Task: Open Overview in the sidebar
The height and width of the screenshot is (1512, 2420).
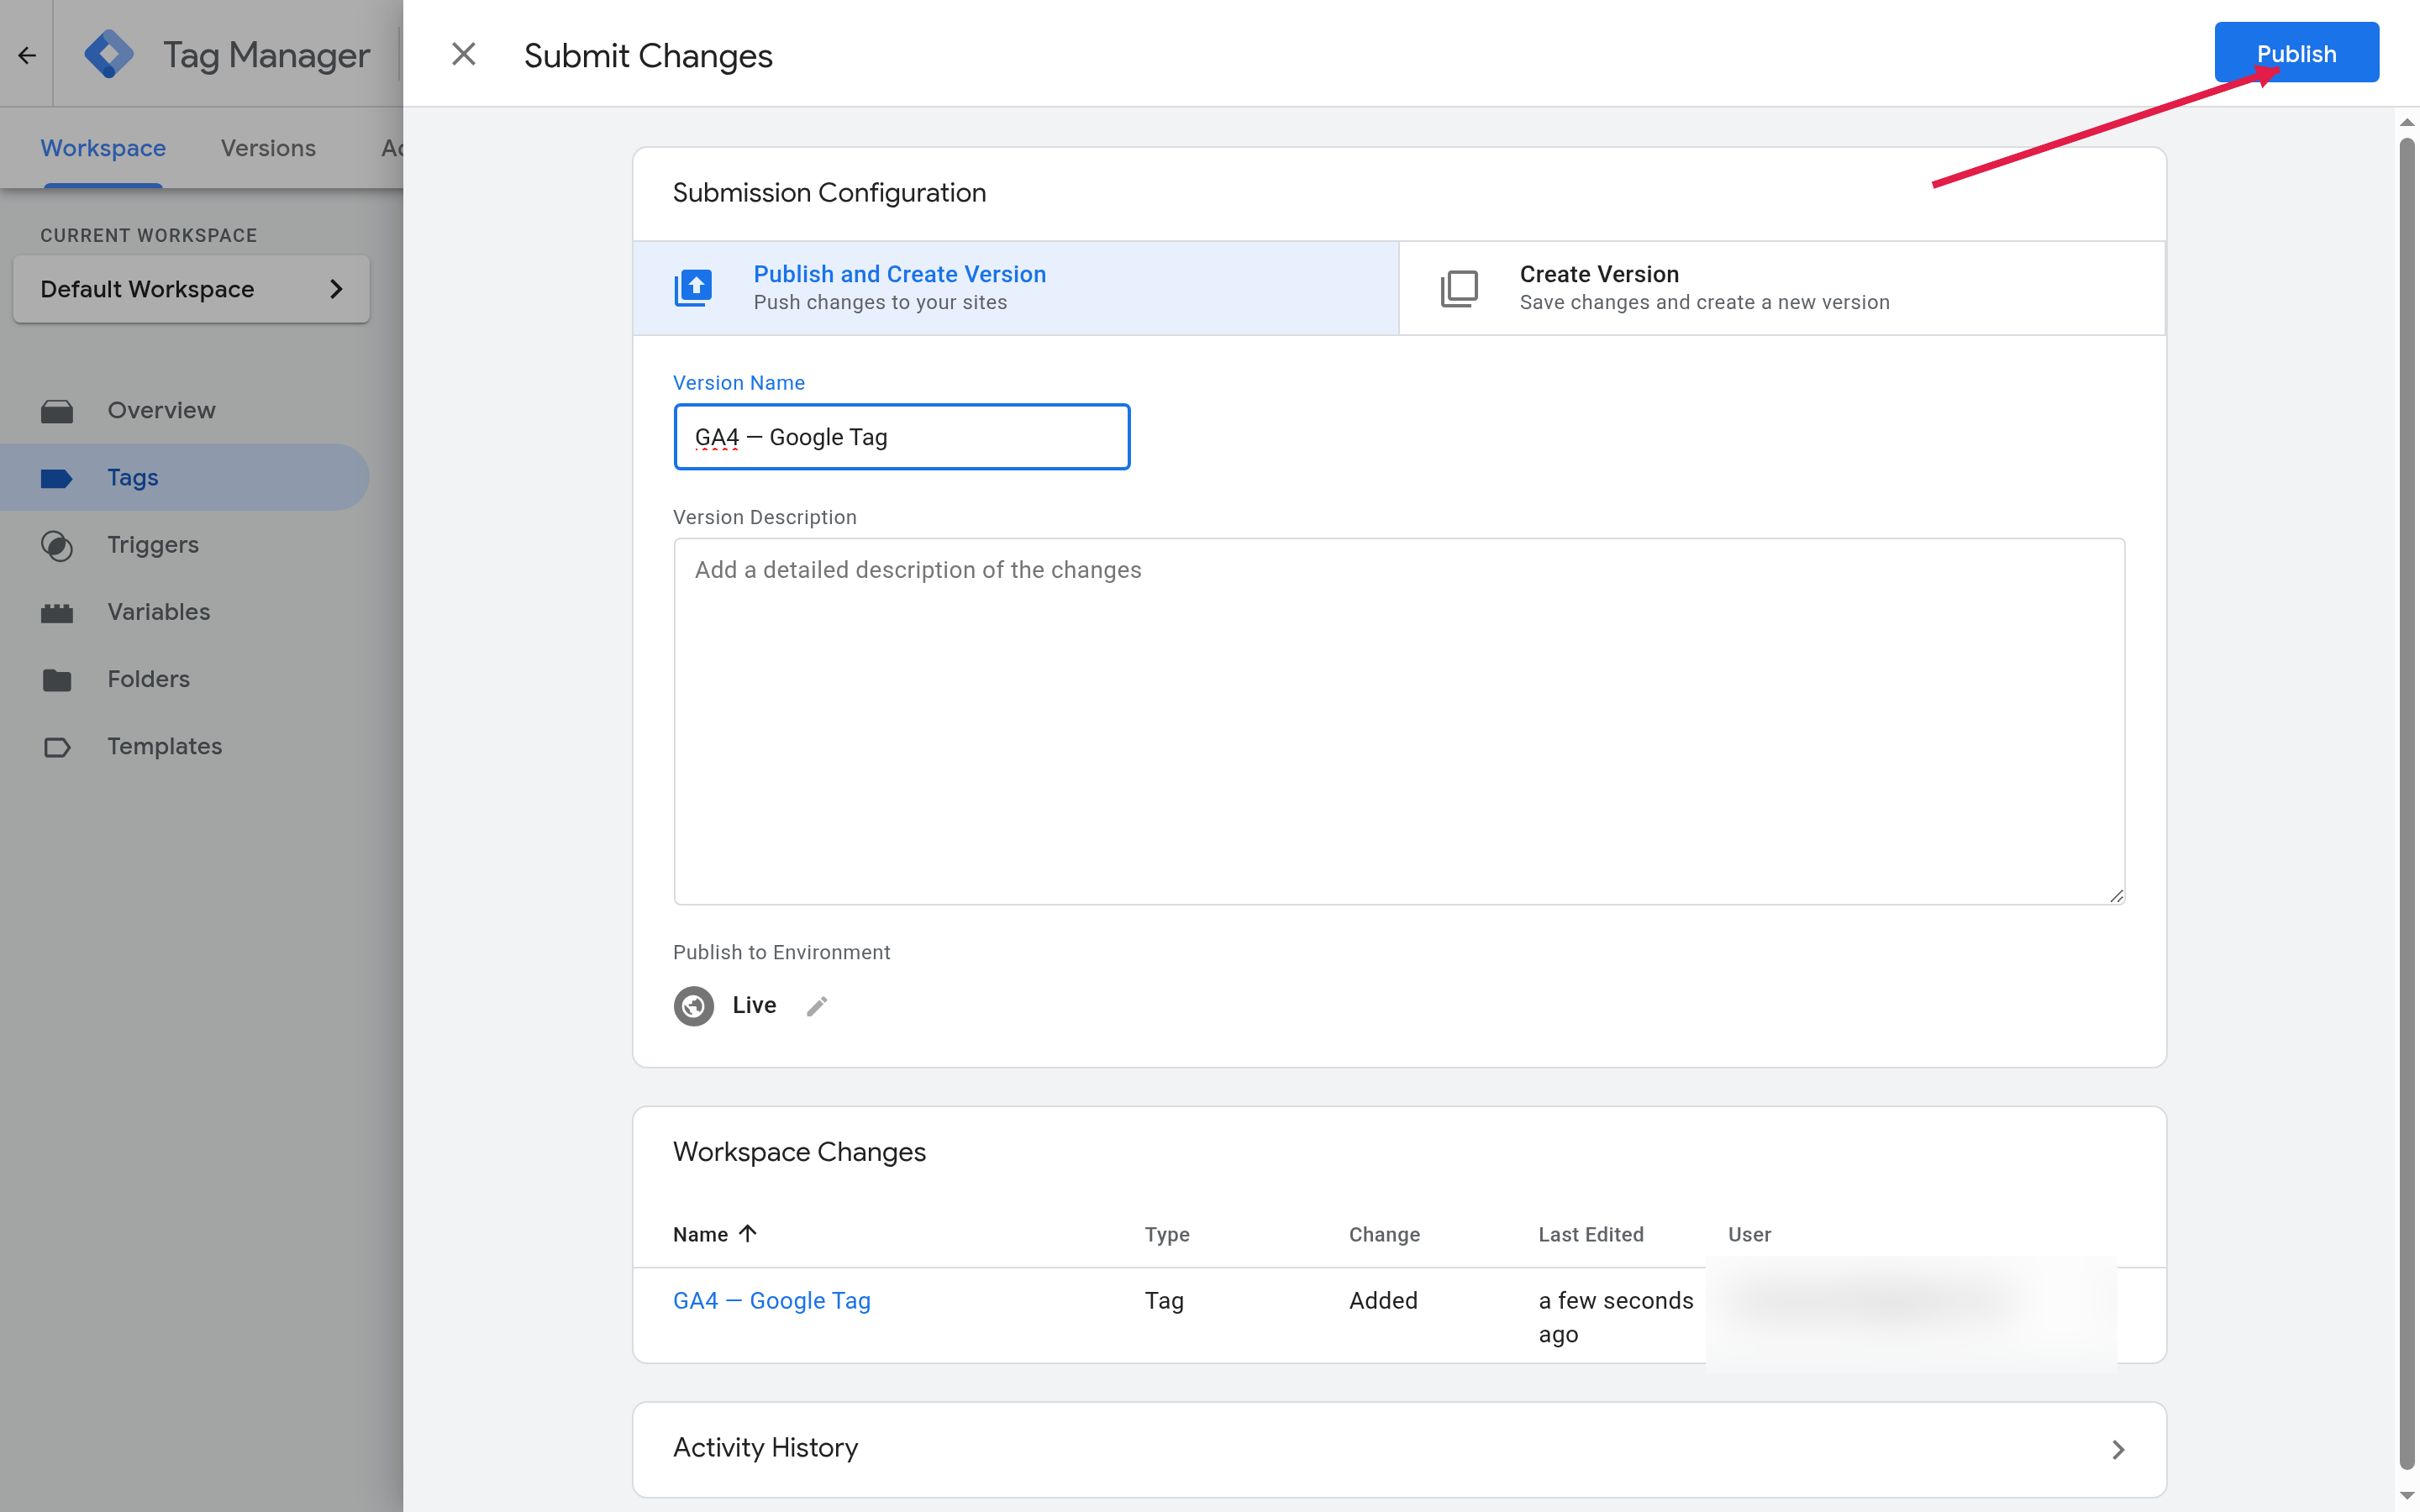Action: pos(162,410)
